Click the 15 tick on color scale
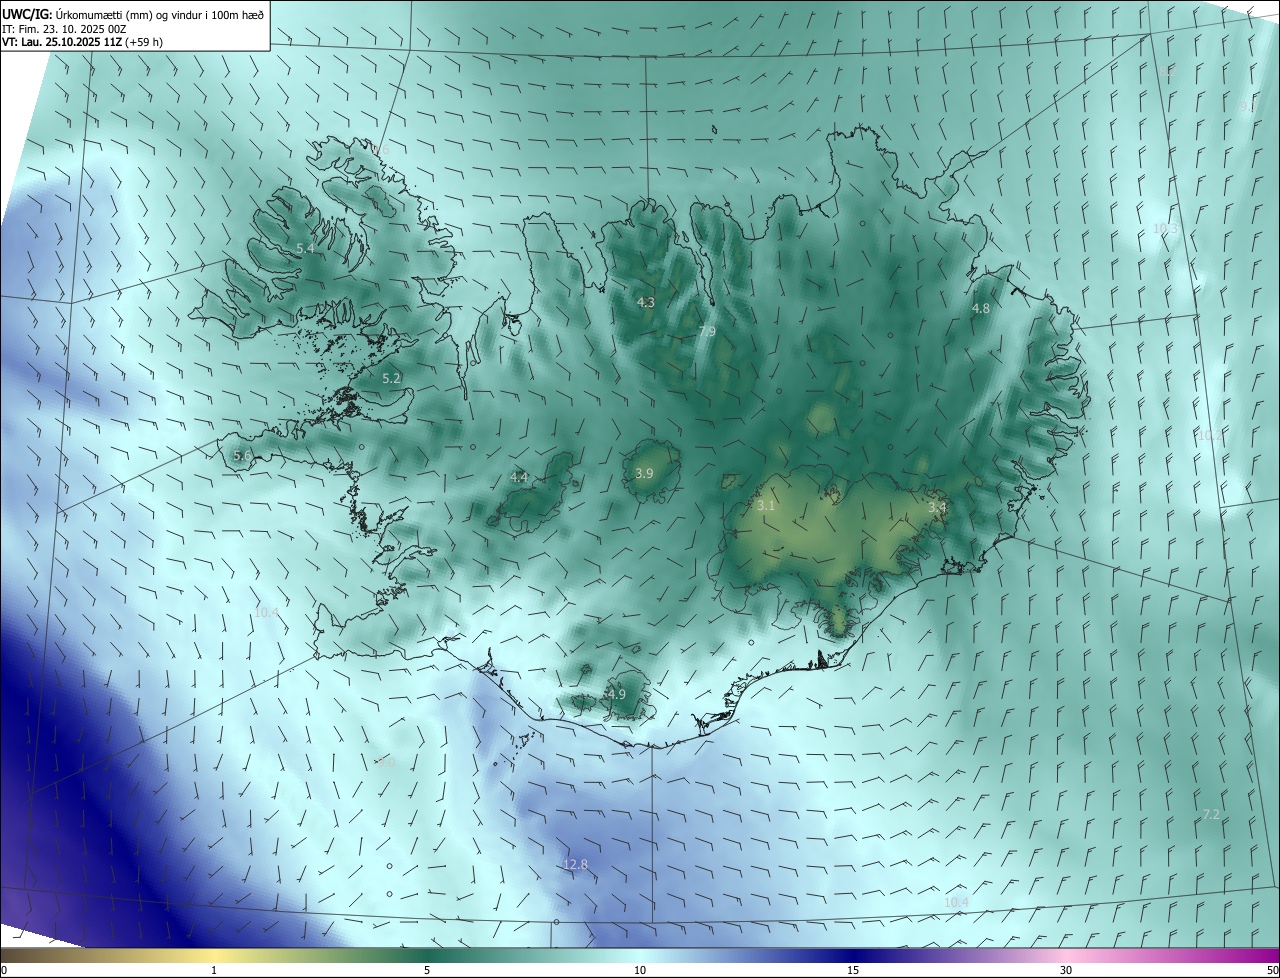This screenshot has height=978, width=1280. click(853, 970)
